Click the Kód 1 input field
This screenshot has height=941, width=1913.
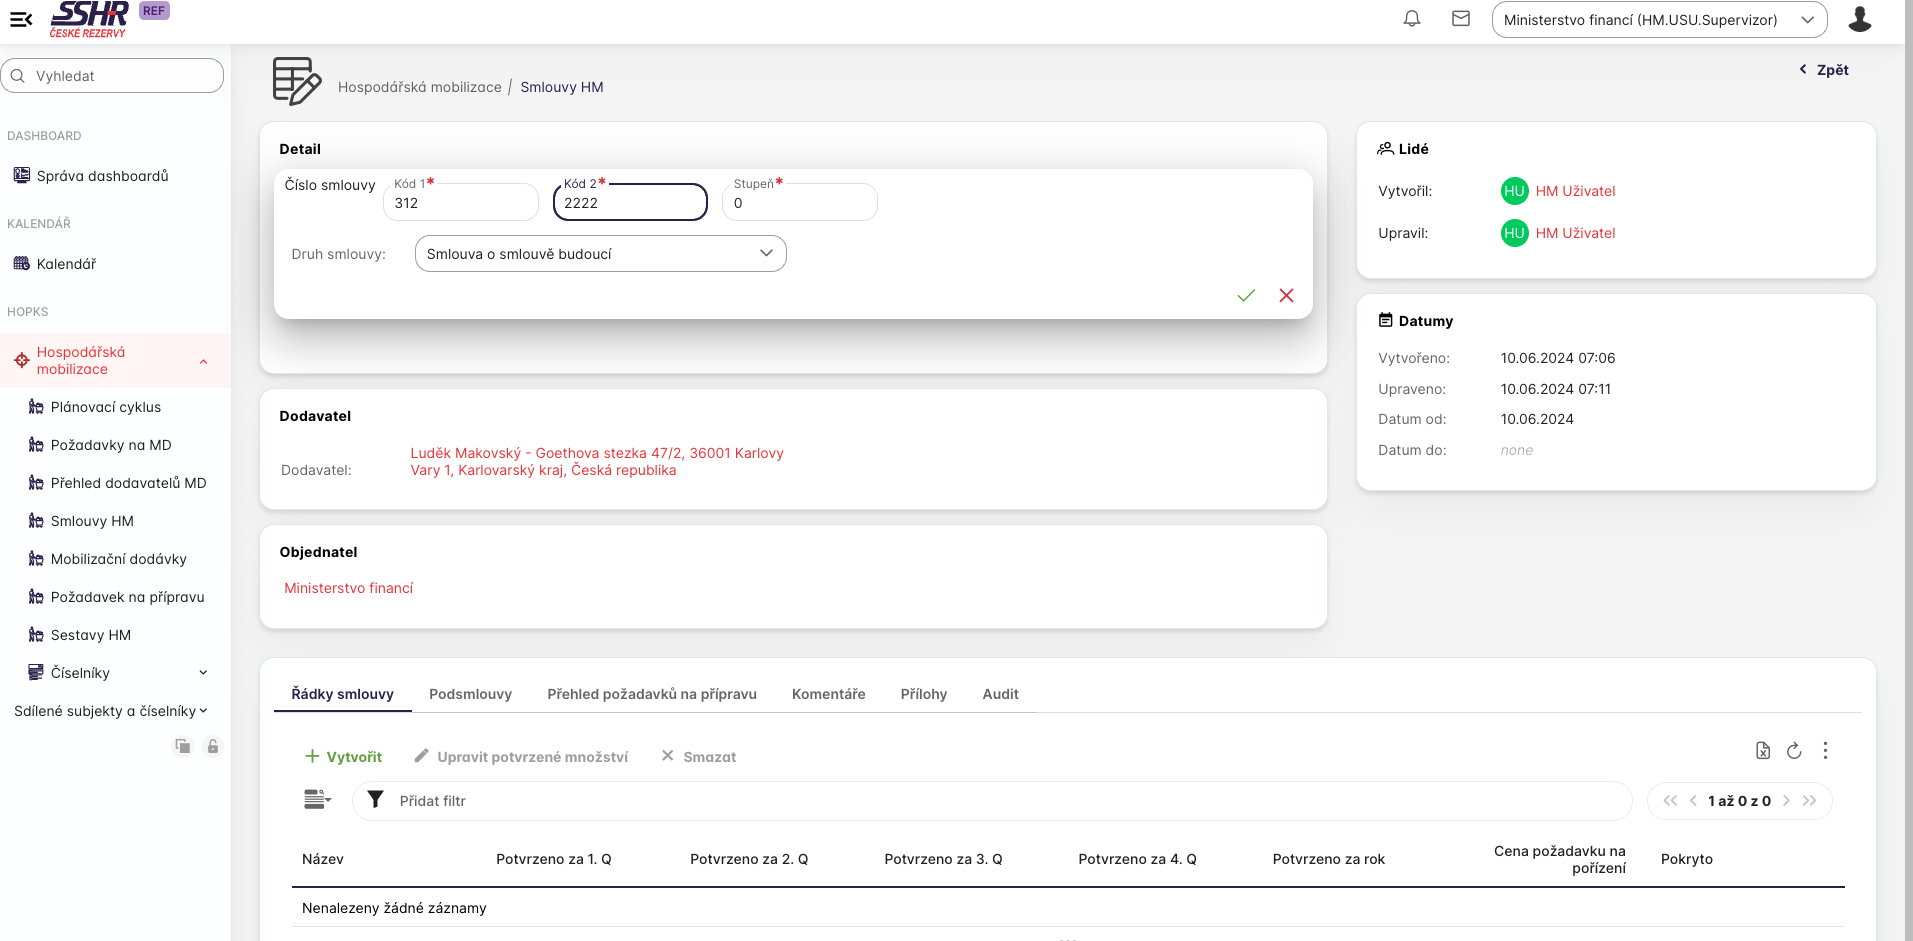pyautogui.click(x=460, y=203)
